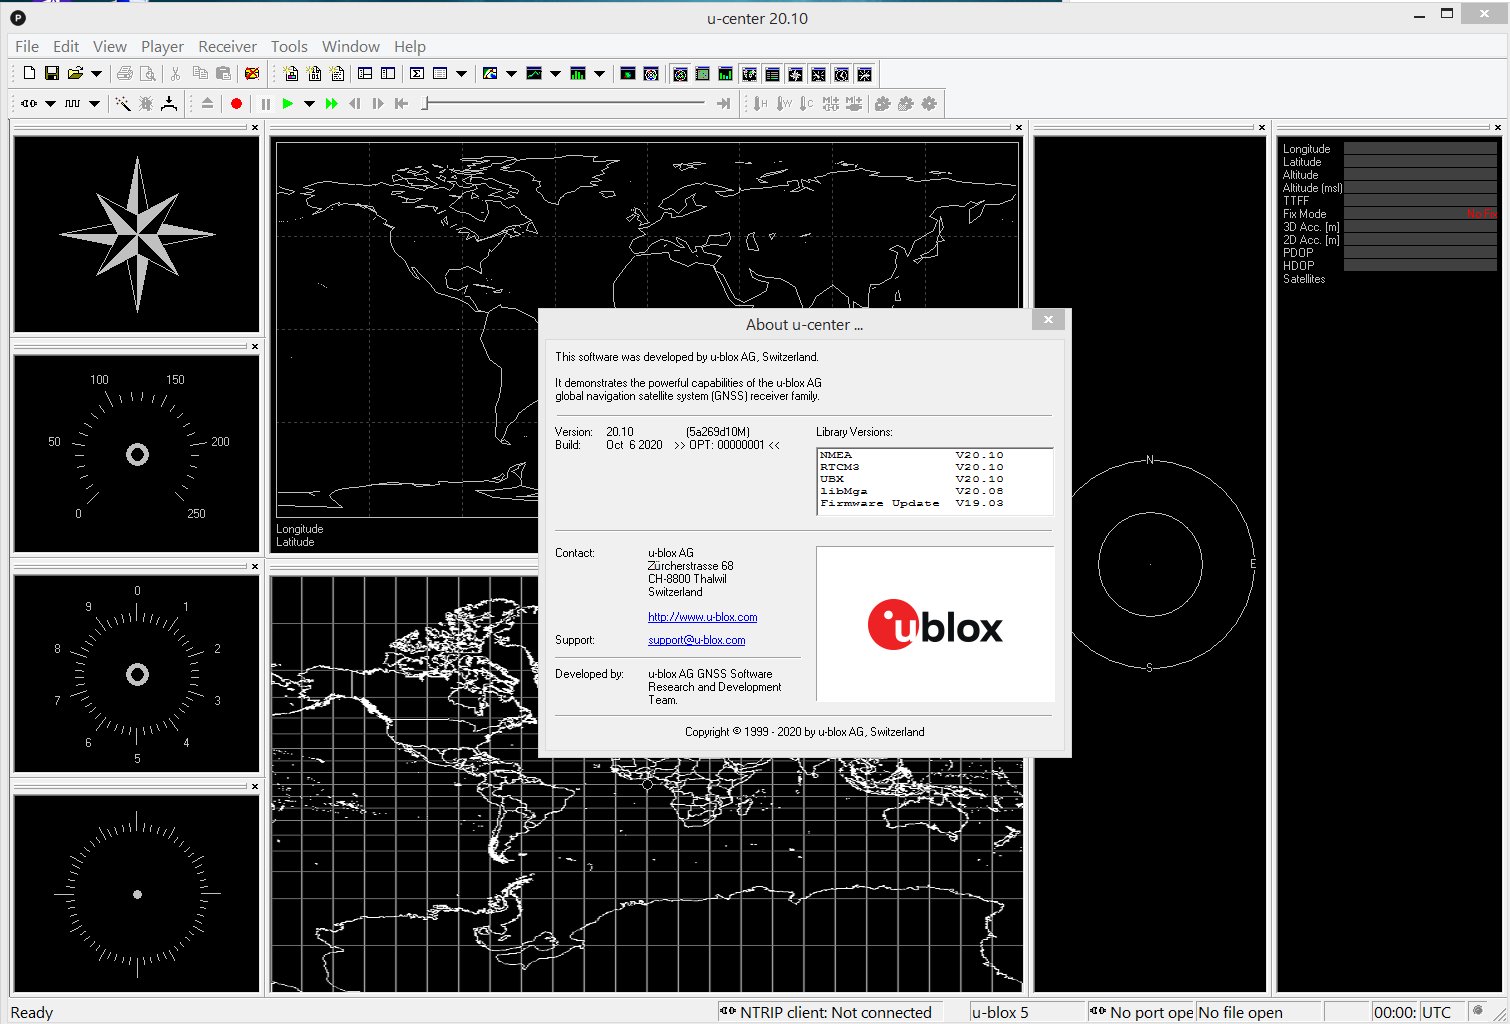Open the Chart View line graph icon
This screenshot has width=1510, height=1024.
point(534,73)
